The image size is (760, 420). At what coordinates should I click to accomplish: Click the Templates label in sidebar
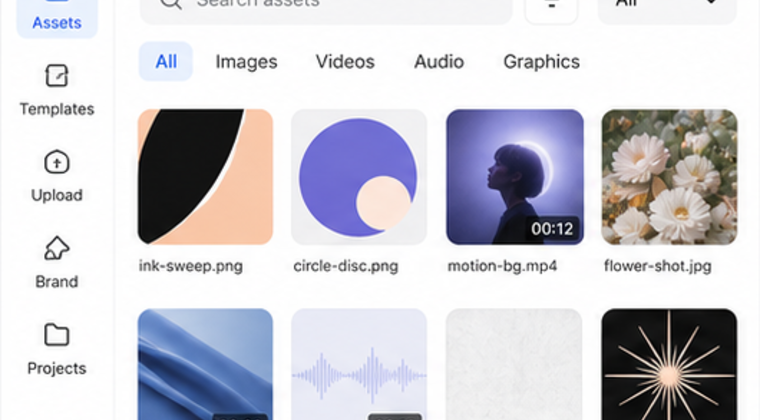tap(57, 109)
